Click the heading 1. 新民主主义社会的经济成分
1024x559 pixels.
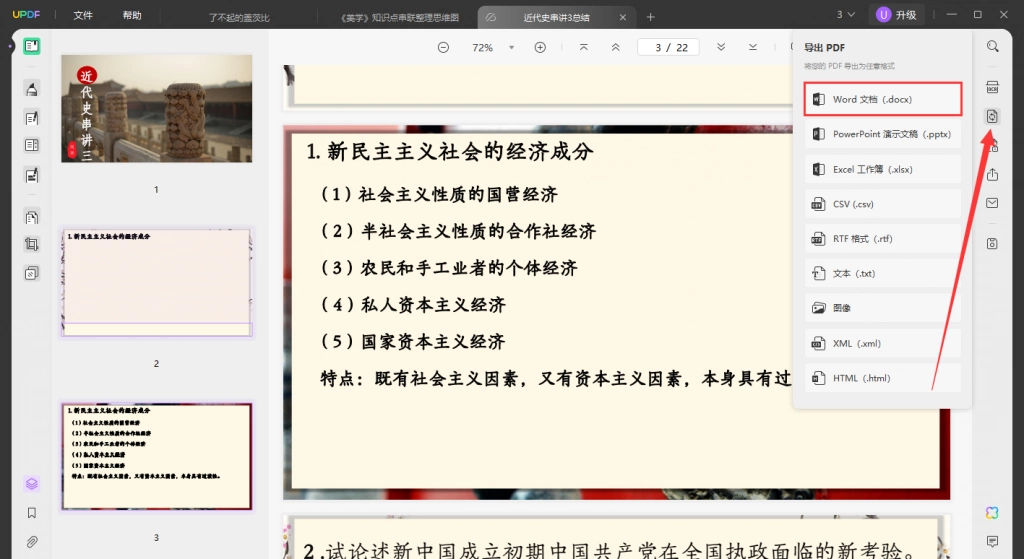(x=450, y=152)
